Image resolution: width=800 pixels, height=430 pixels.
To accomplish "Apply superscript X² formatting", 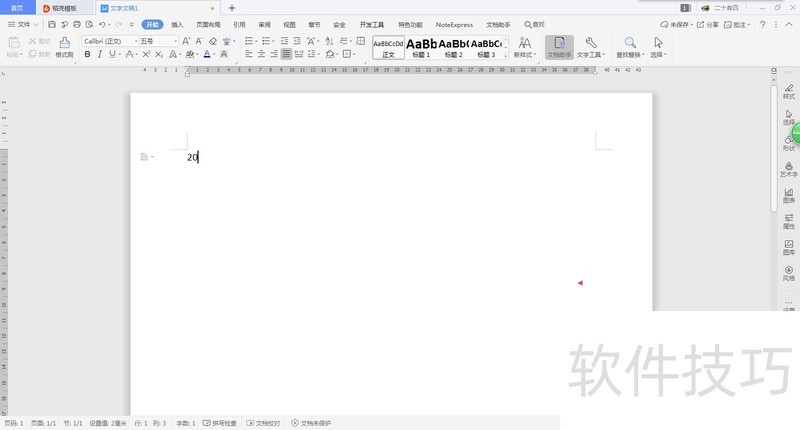I will coord(146,54).
